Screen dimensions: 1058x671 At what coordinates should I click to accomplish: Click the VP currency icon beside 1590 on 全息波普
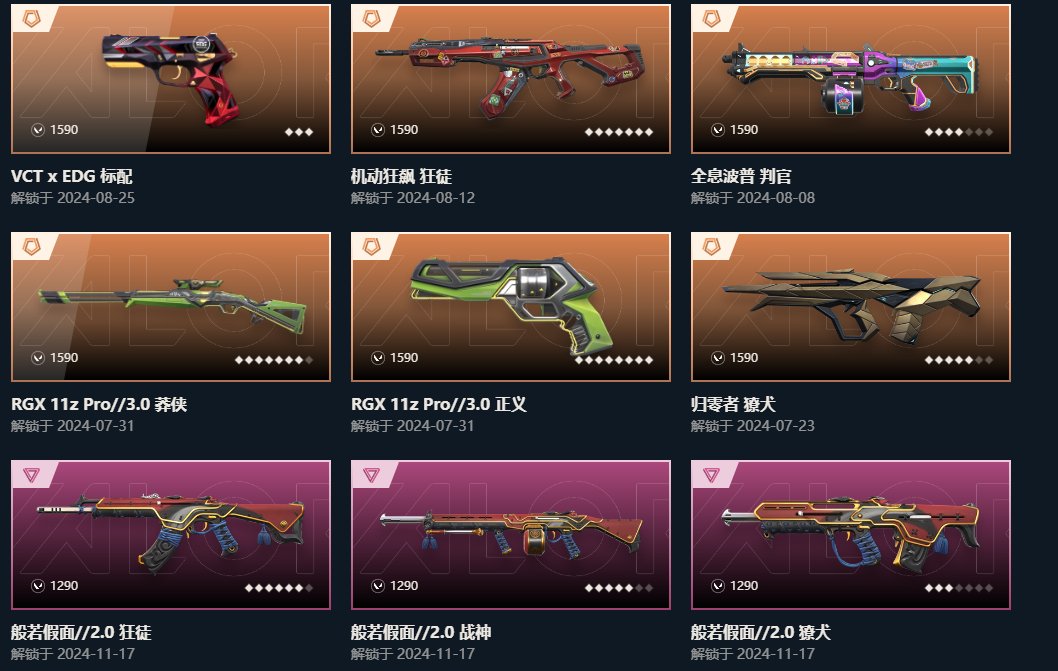click(x=718, y=130)
